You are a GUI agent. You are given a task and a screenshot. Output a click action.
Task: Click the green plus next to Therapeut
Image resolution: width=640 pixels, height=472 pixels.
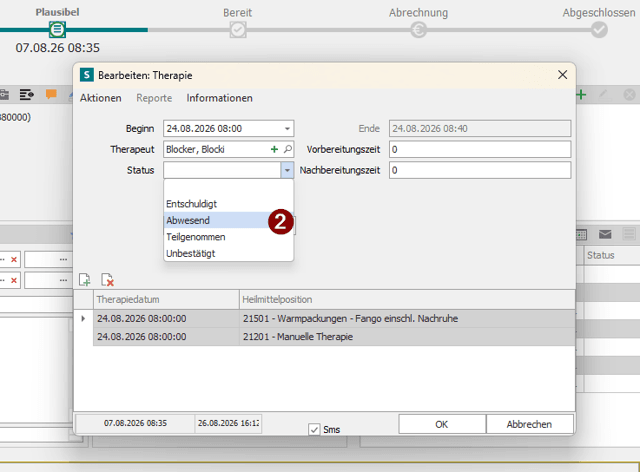click(274, 149)
